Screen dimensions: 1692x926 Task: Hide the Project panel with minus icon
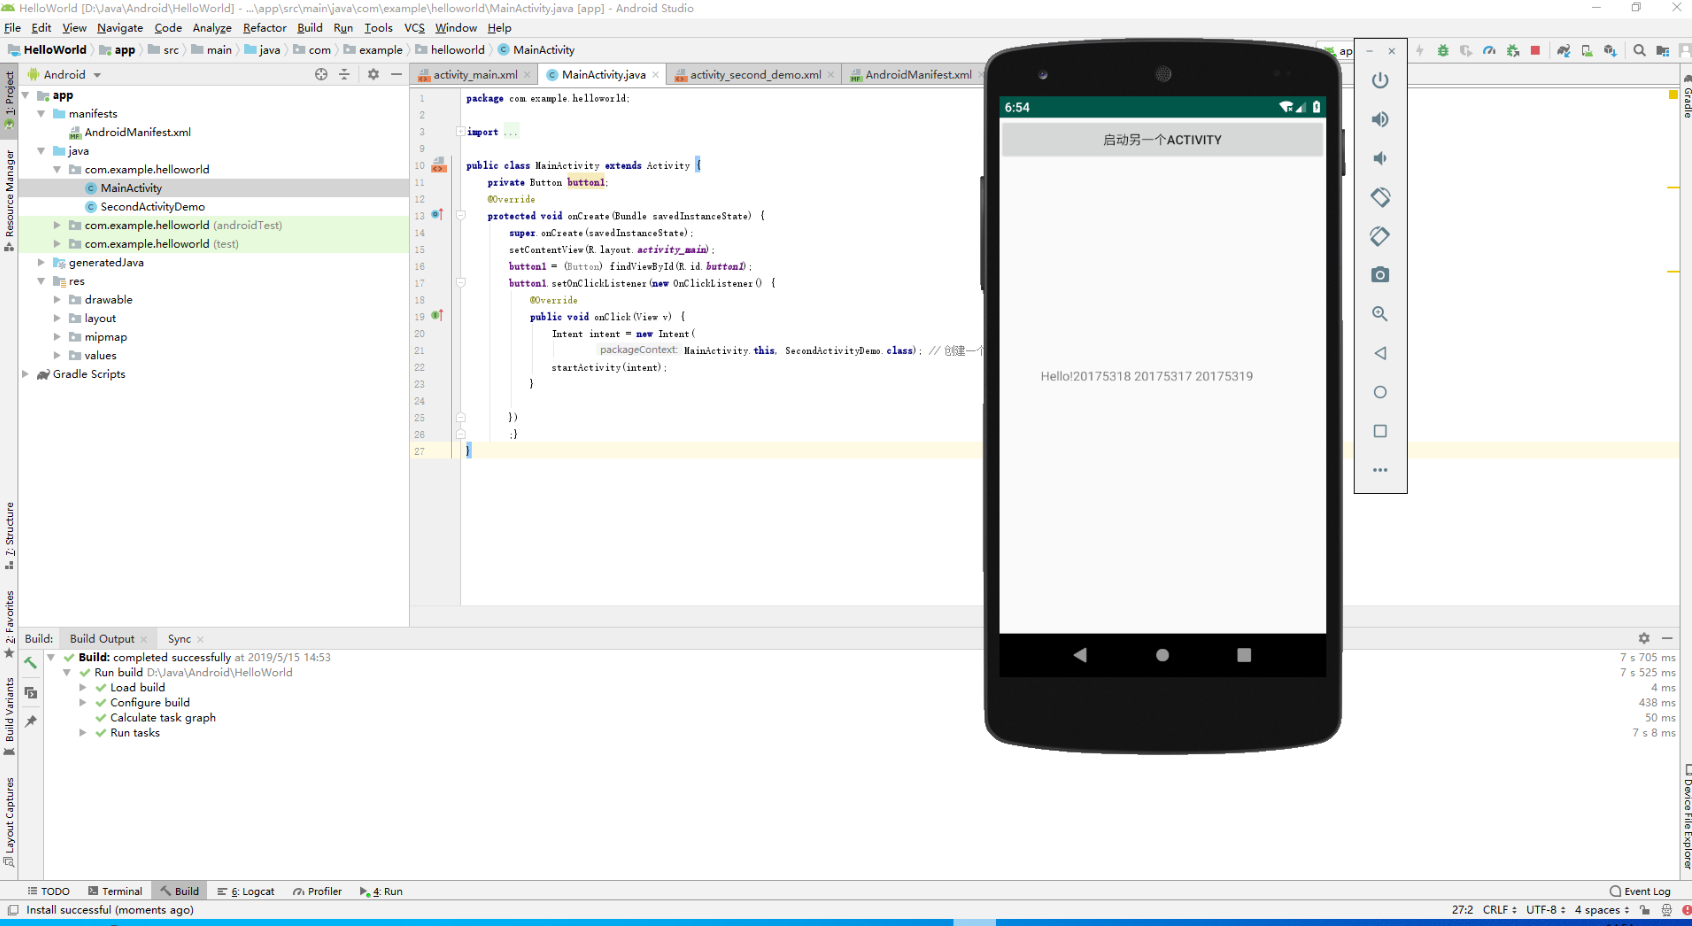pos(396,74)
